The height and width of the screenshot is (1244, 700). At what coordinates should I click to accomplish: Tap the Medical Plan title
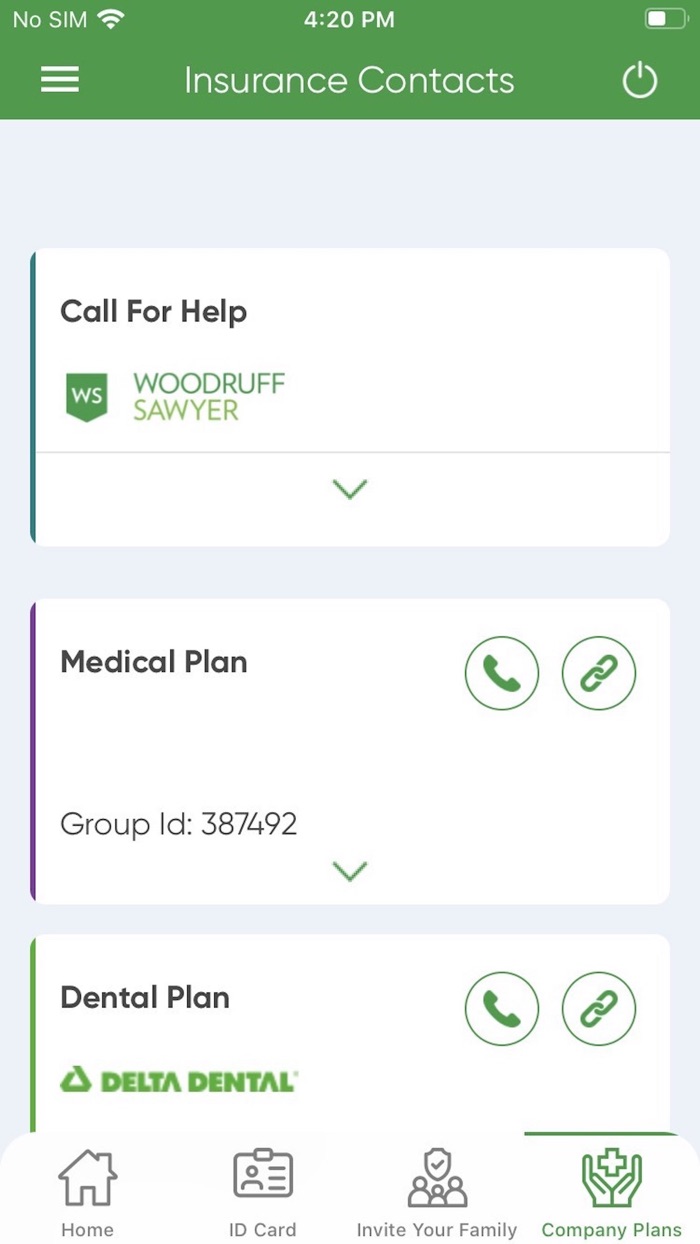(153, 662)
